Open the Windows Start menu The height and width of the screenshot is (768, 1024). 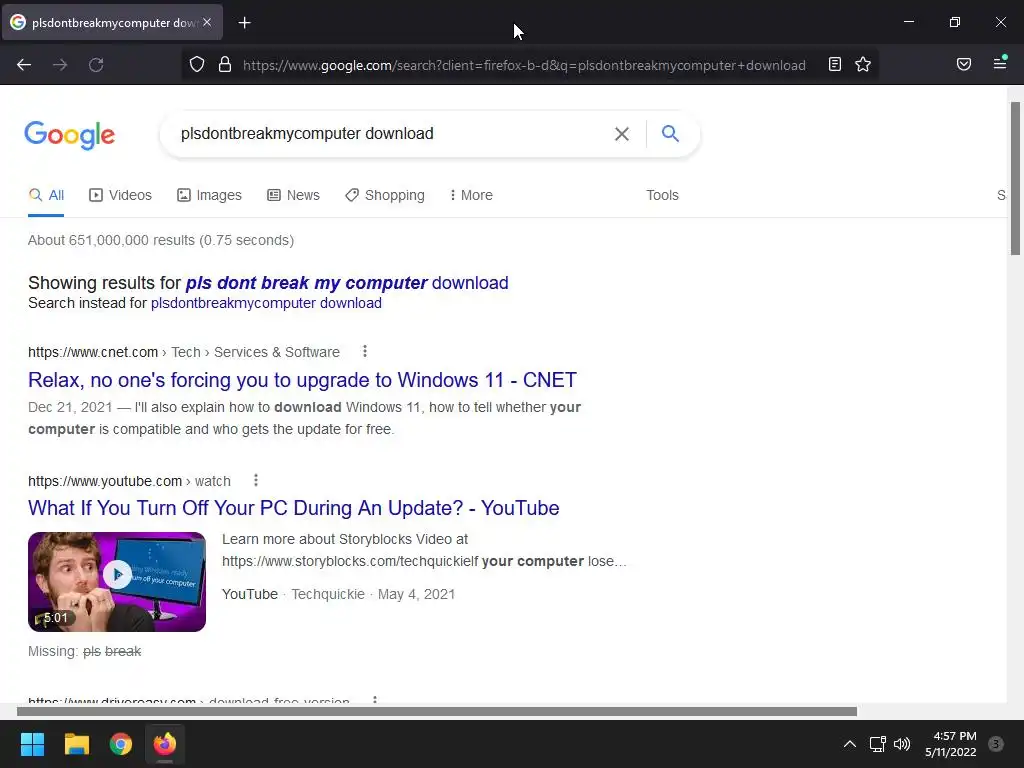click(32, 744)
